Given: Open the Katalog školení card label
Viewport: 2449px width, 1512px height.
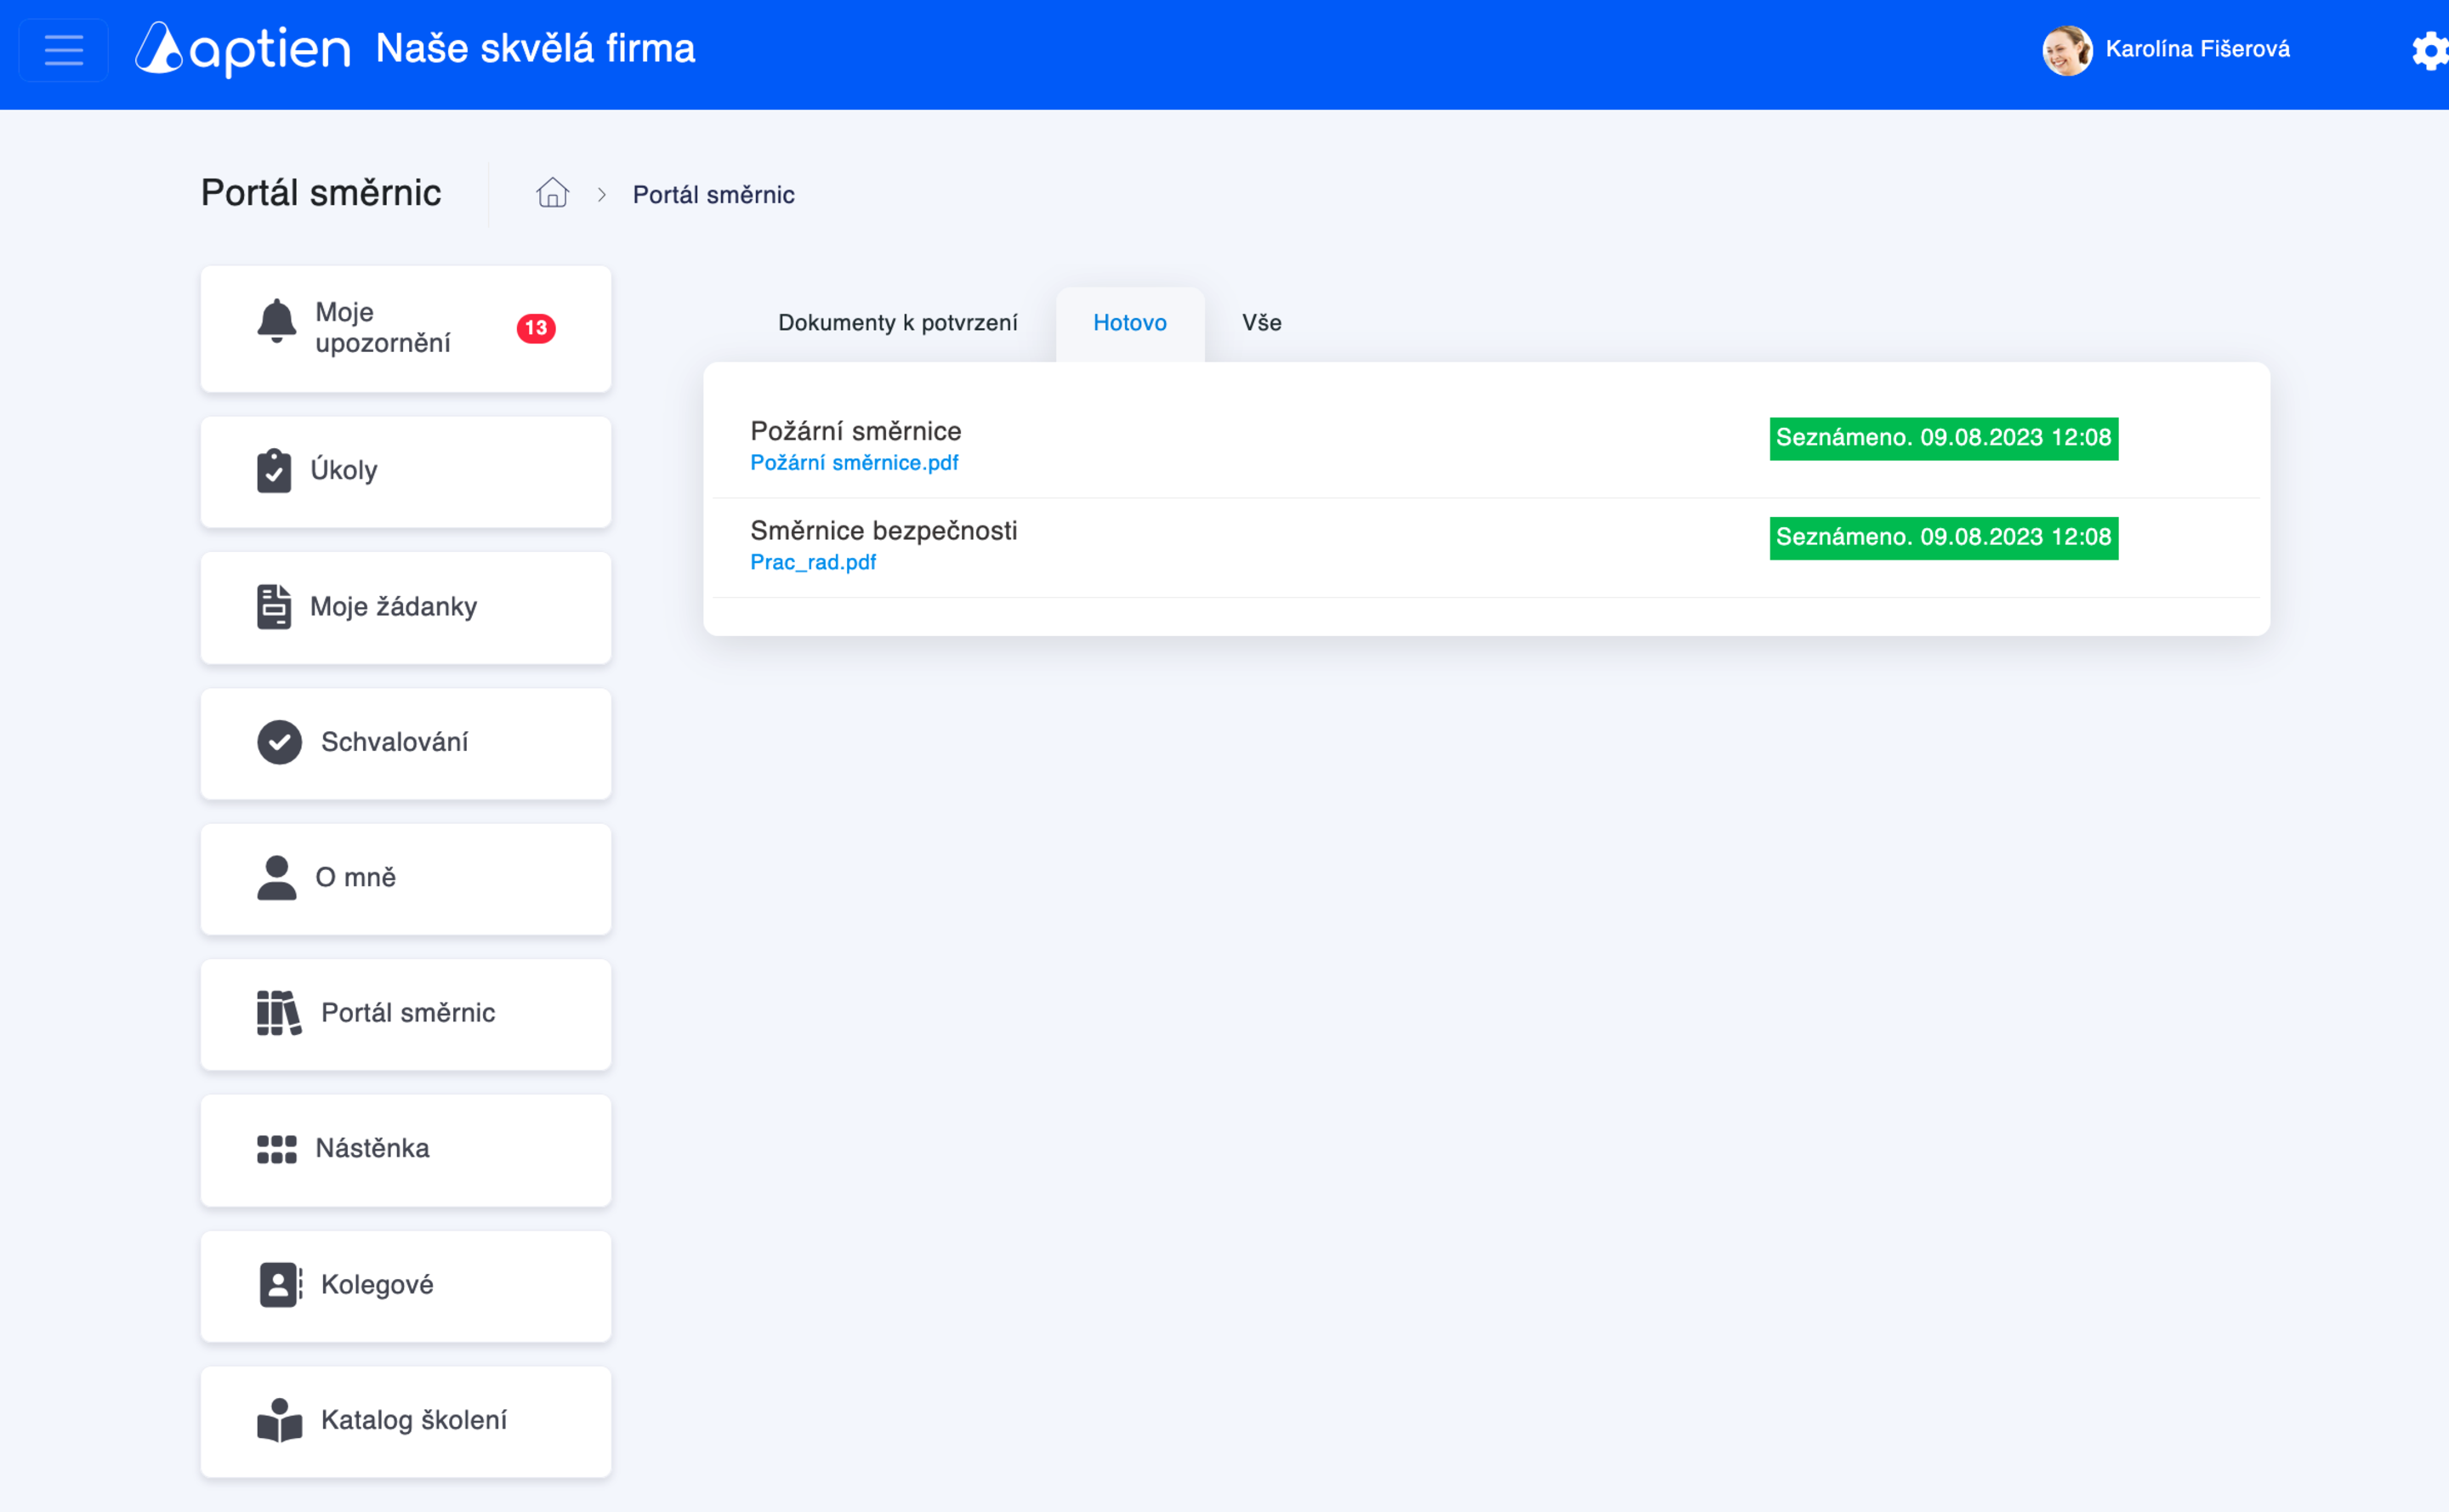Looking at the screenshot, I should pos(413,1420).
